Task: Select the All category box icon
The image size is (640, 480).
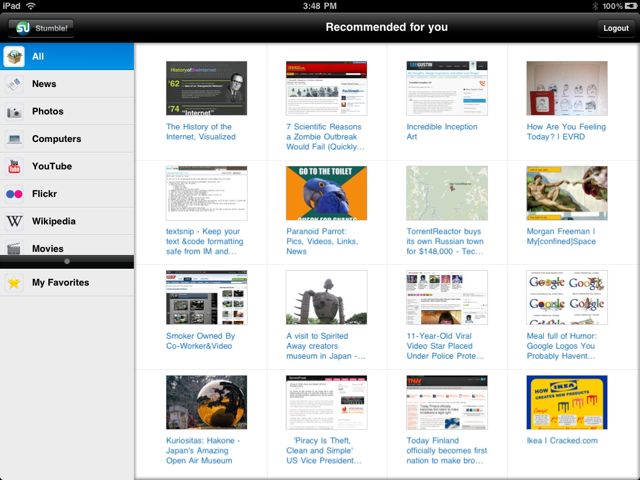Action: click(14, 56)
